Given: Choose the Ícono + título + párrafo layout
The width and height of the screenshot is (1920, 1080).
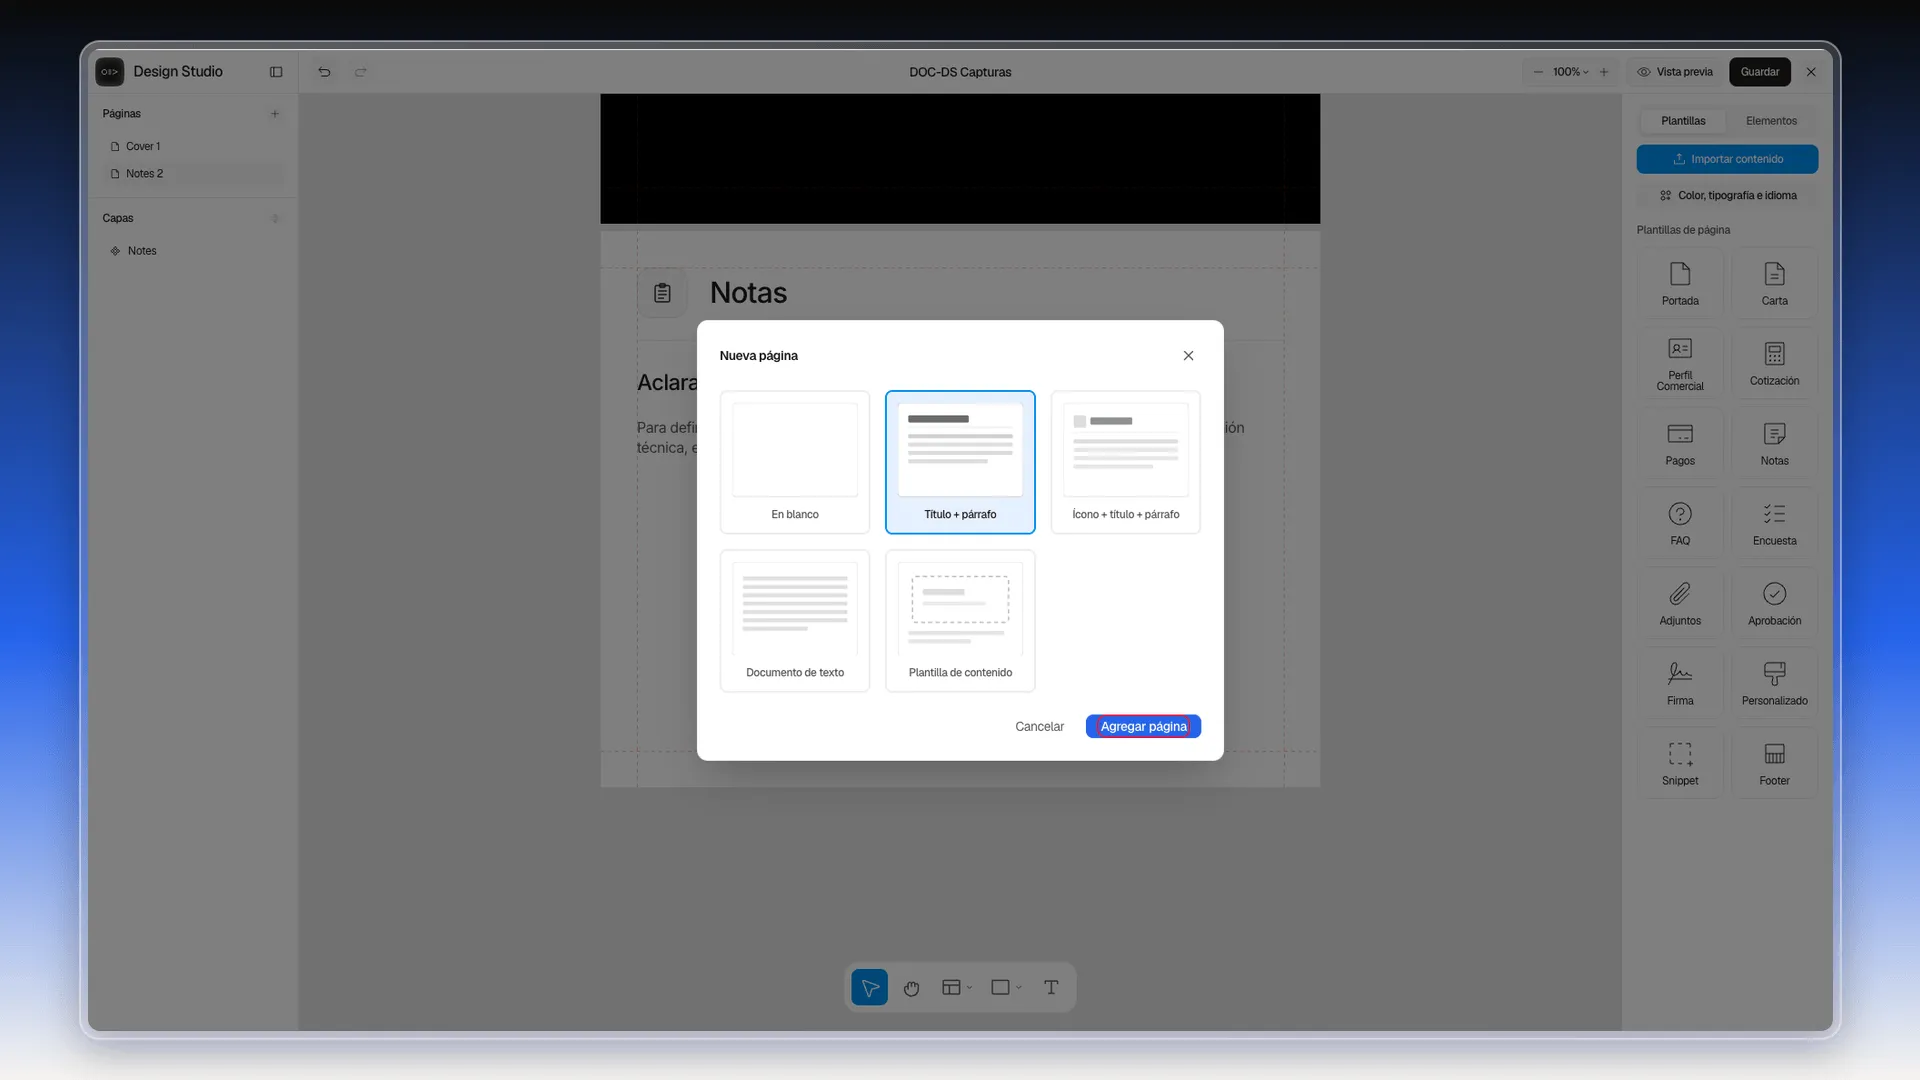Looking at the screenshot, I should click(x=1126, y=462).
